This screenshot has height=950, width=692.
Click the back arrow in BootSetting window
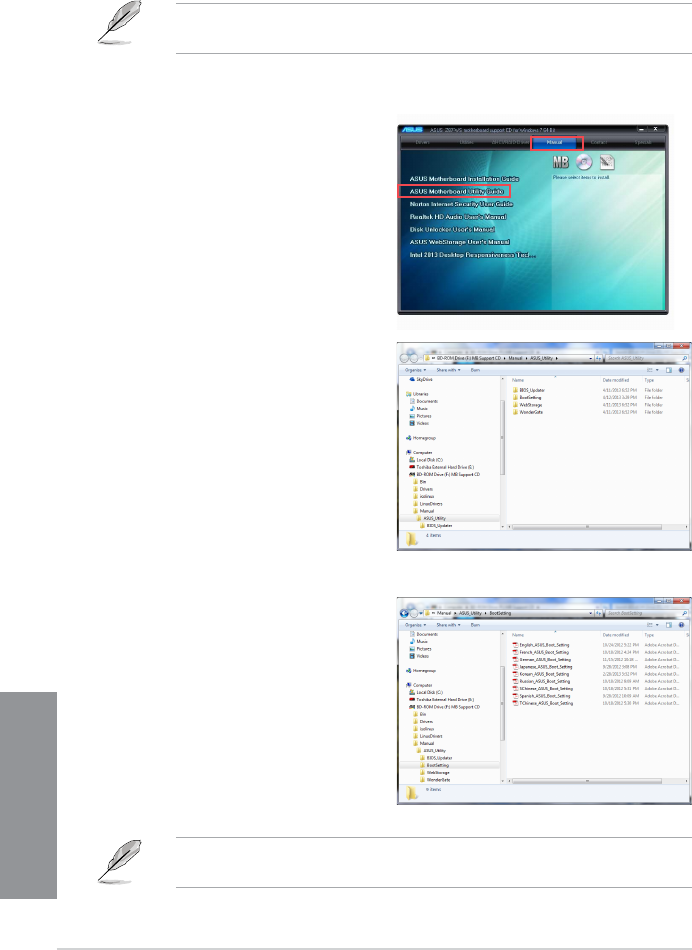click(405, 613)
